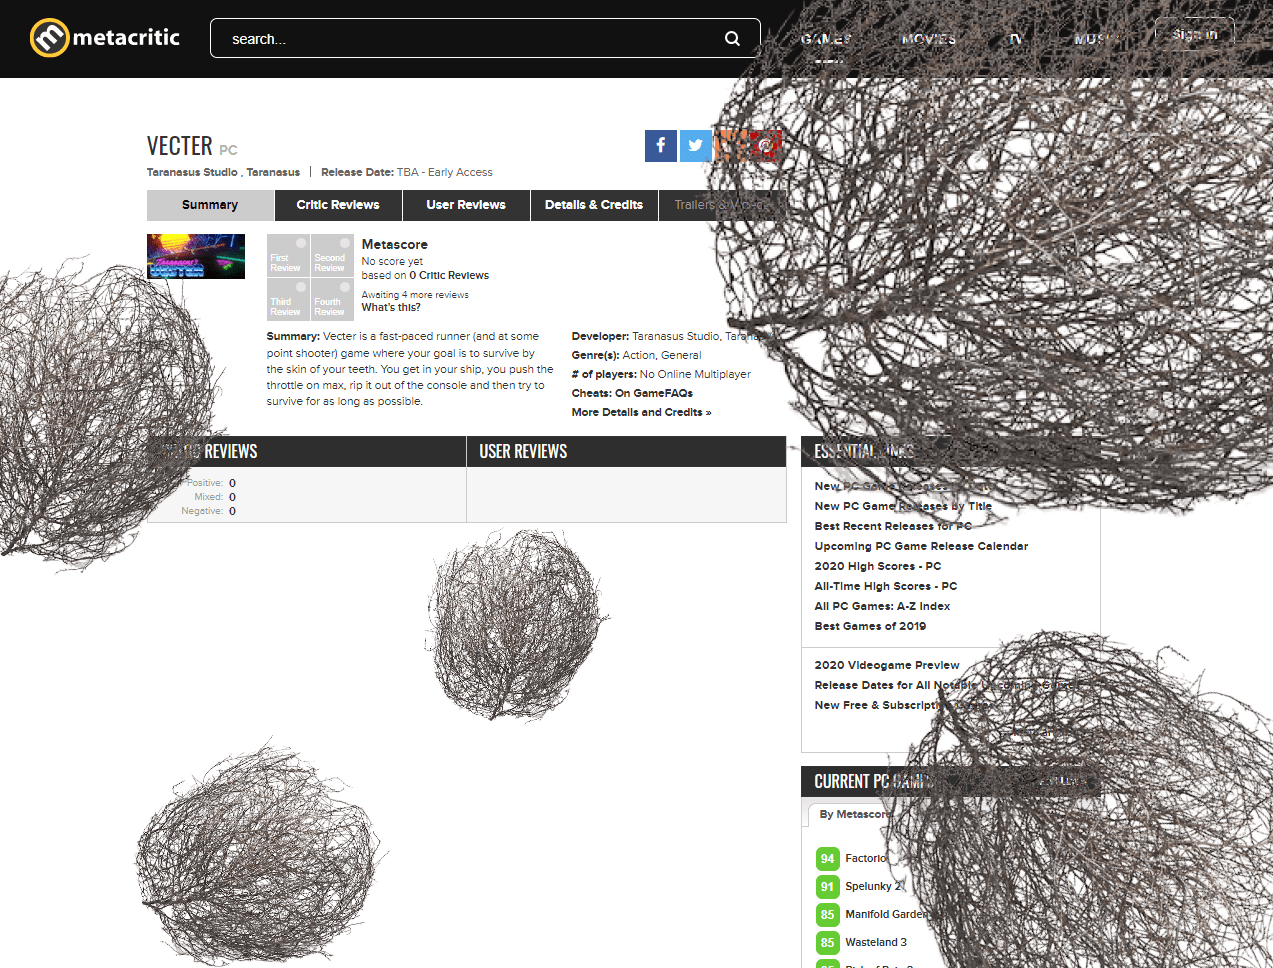This screenshot has height=968, width=1273.
Task: Open the Vecter game cover thumbnail
Action: coord(196,256)
